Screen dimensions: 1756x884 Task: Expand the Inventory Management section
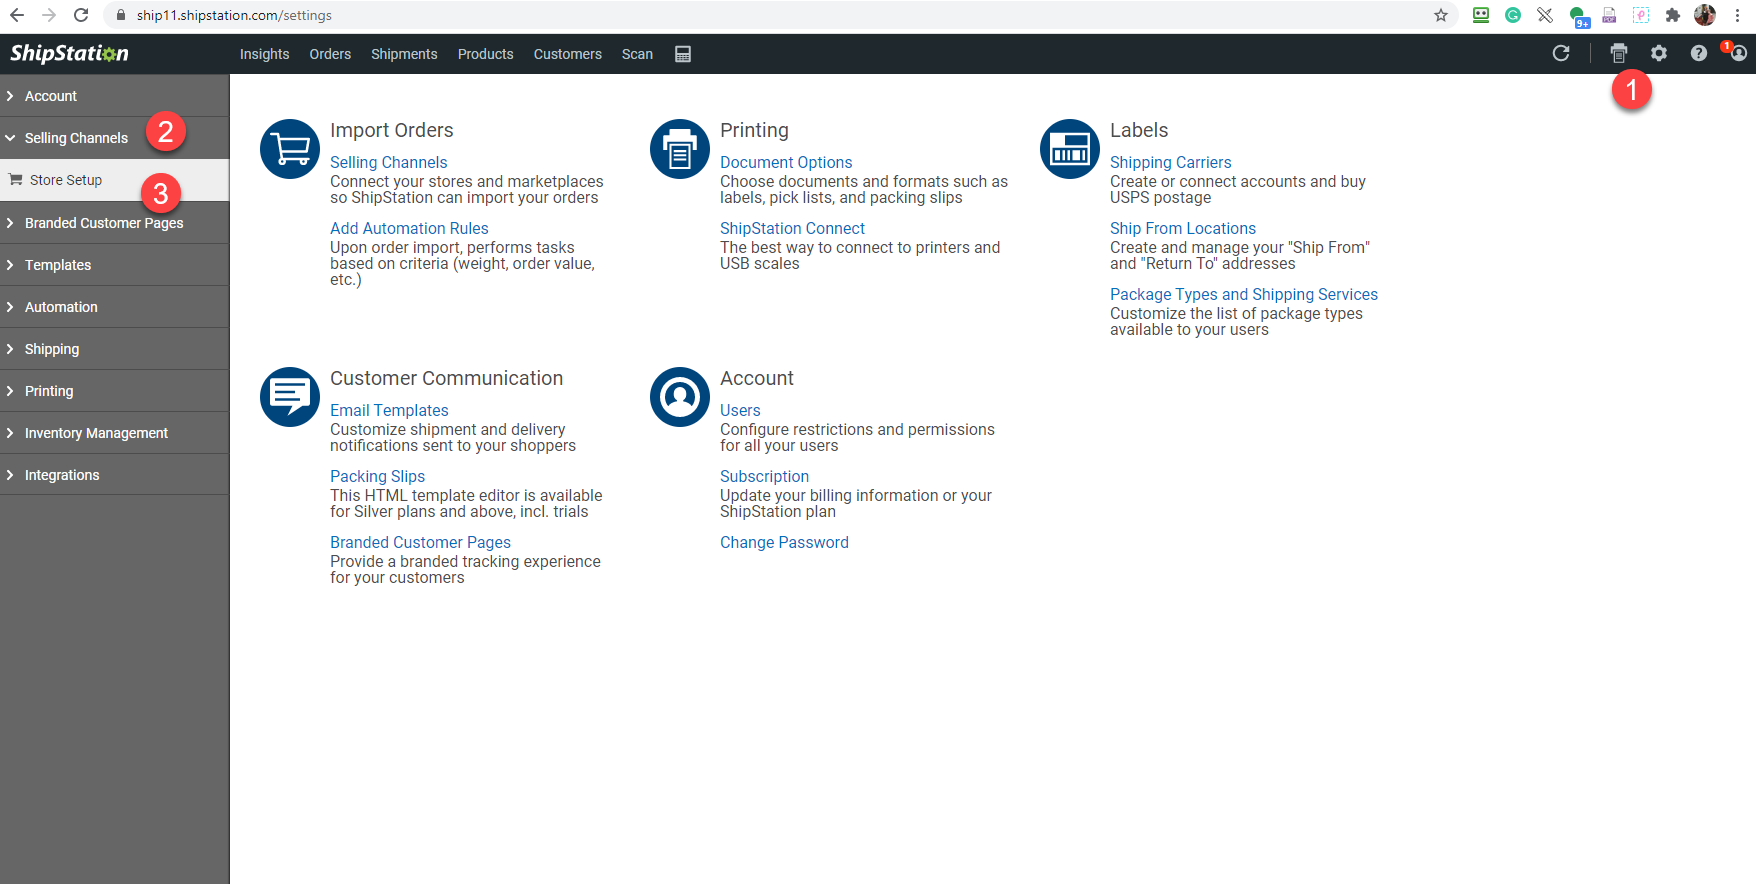point(115,433)
